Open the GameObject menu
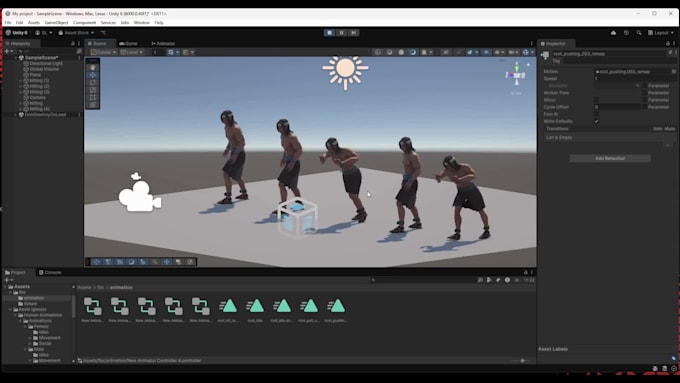This screenshot has width=680, height=383. (56, 23)
